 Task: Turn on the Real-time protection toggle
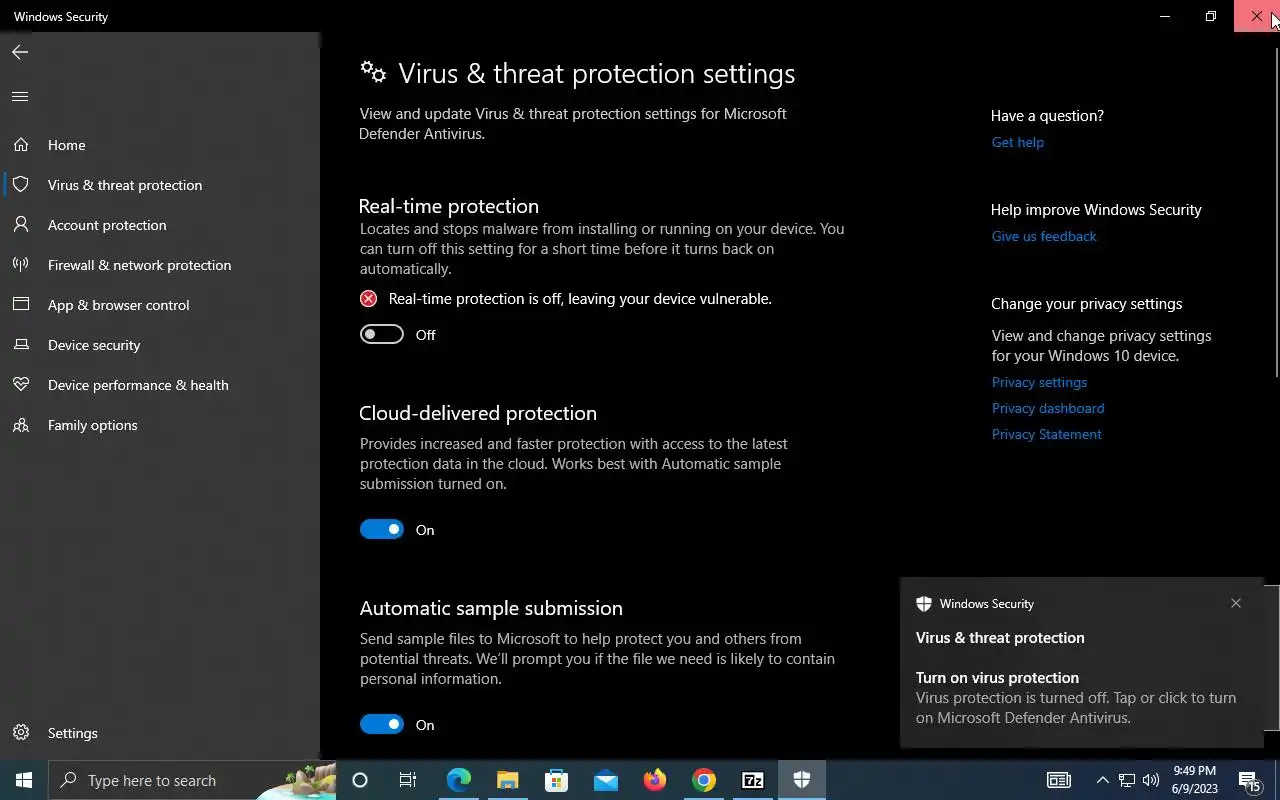(382, 334)
